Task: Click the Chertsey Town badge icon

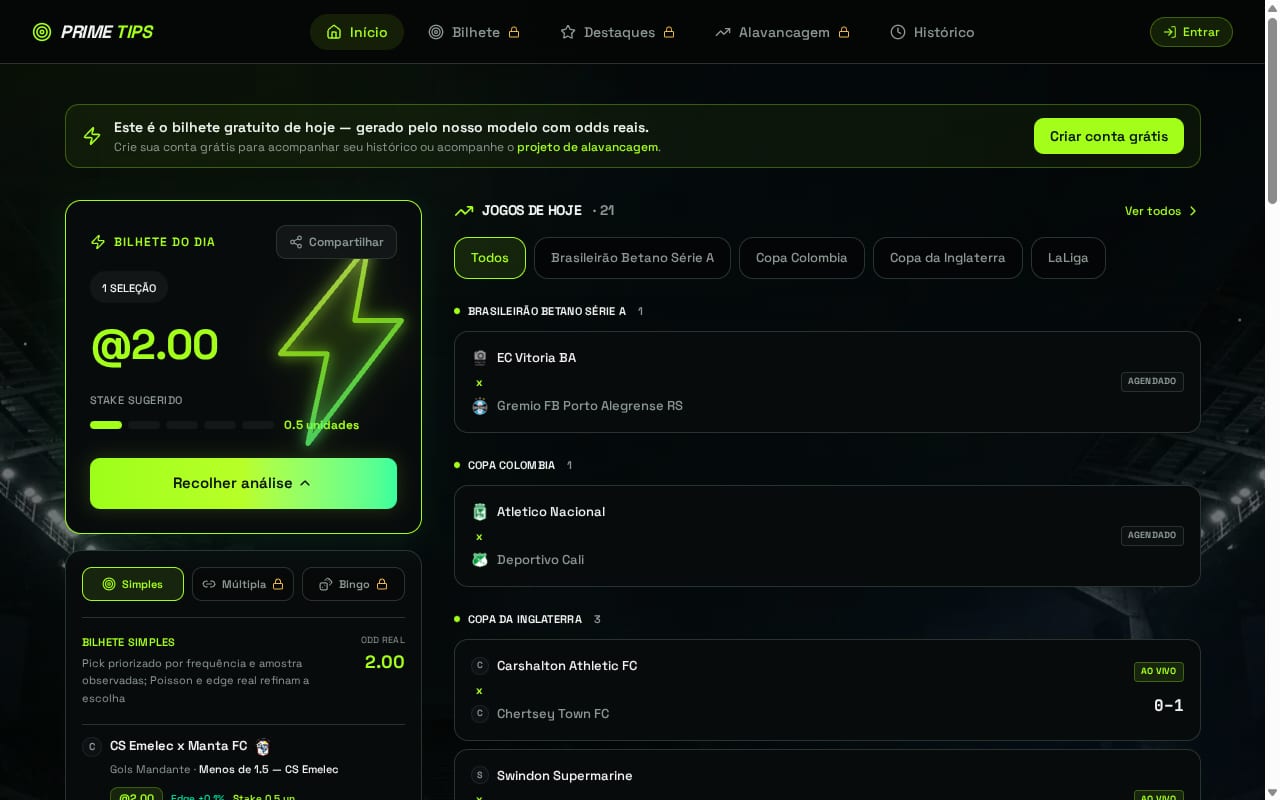Action: [x=480, y=714]
